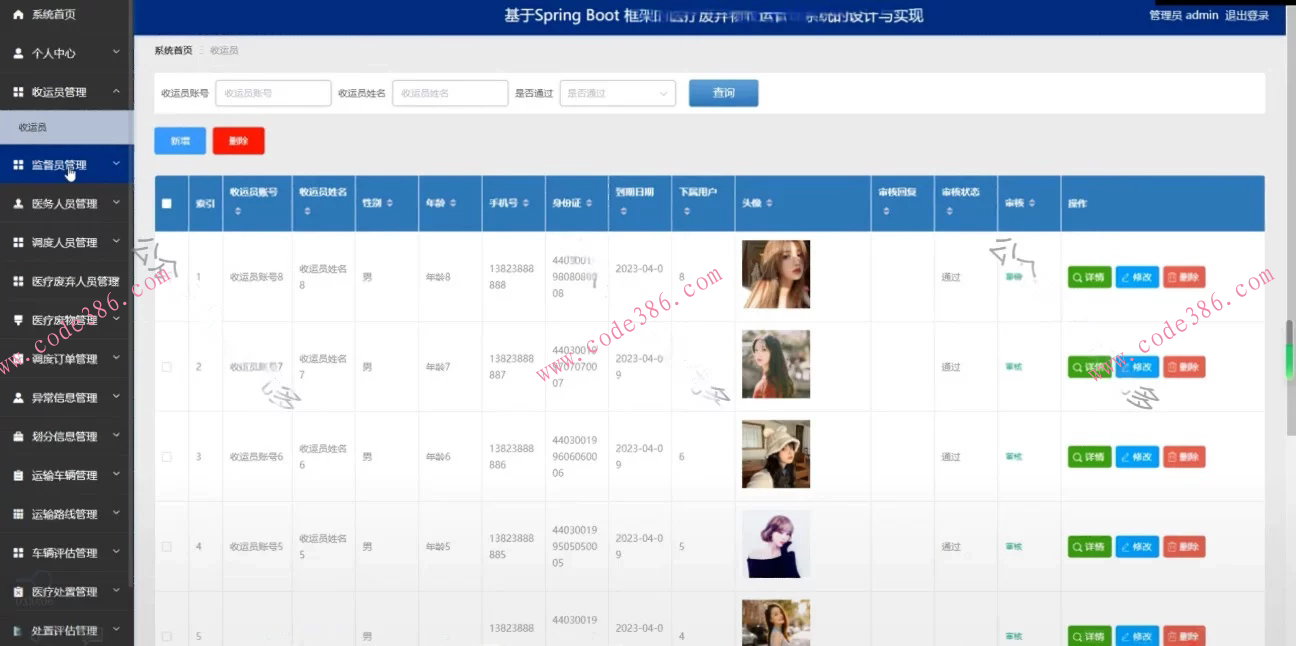1296x646 pixels.
Task: Click the trophy icon beside 医疗废物管理
Action: [18, 320]
